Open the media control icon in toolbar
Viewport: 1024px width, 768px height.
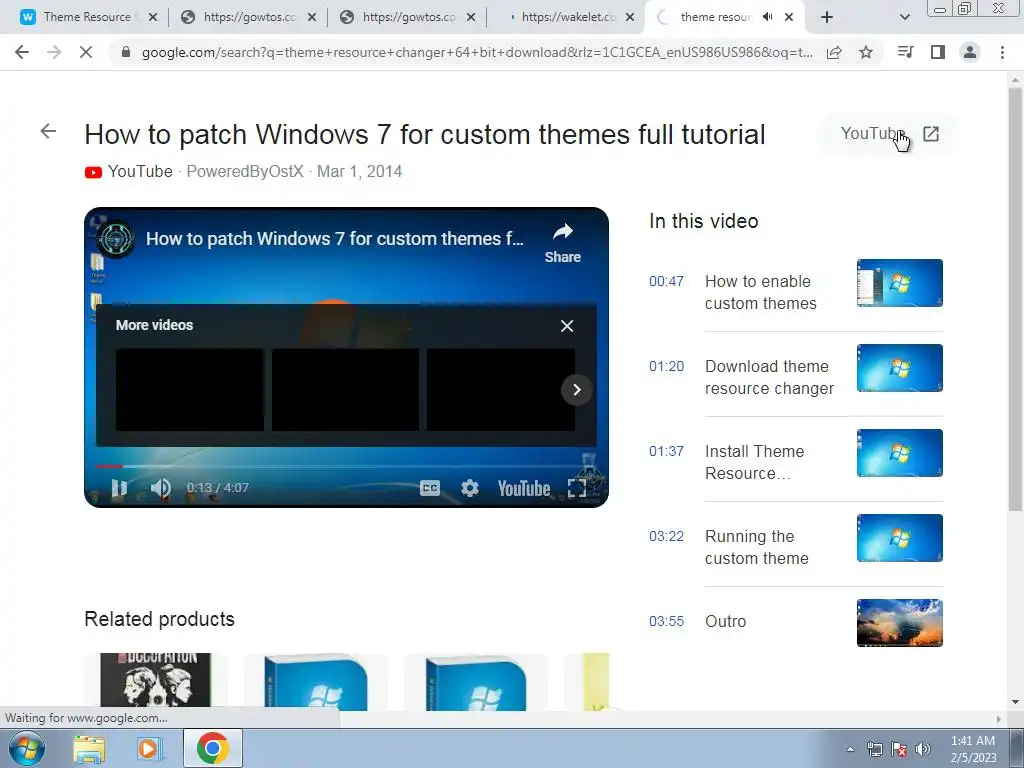pyautogui.click(x=905, y=52)
